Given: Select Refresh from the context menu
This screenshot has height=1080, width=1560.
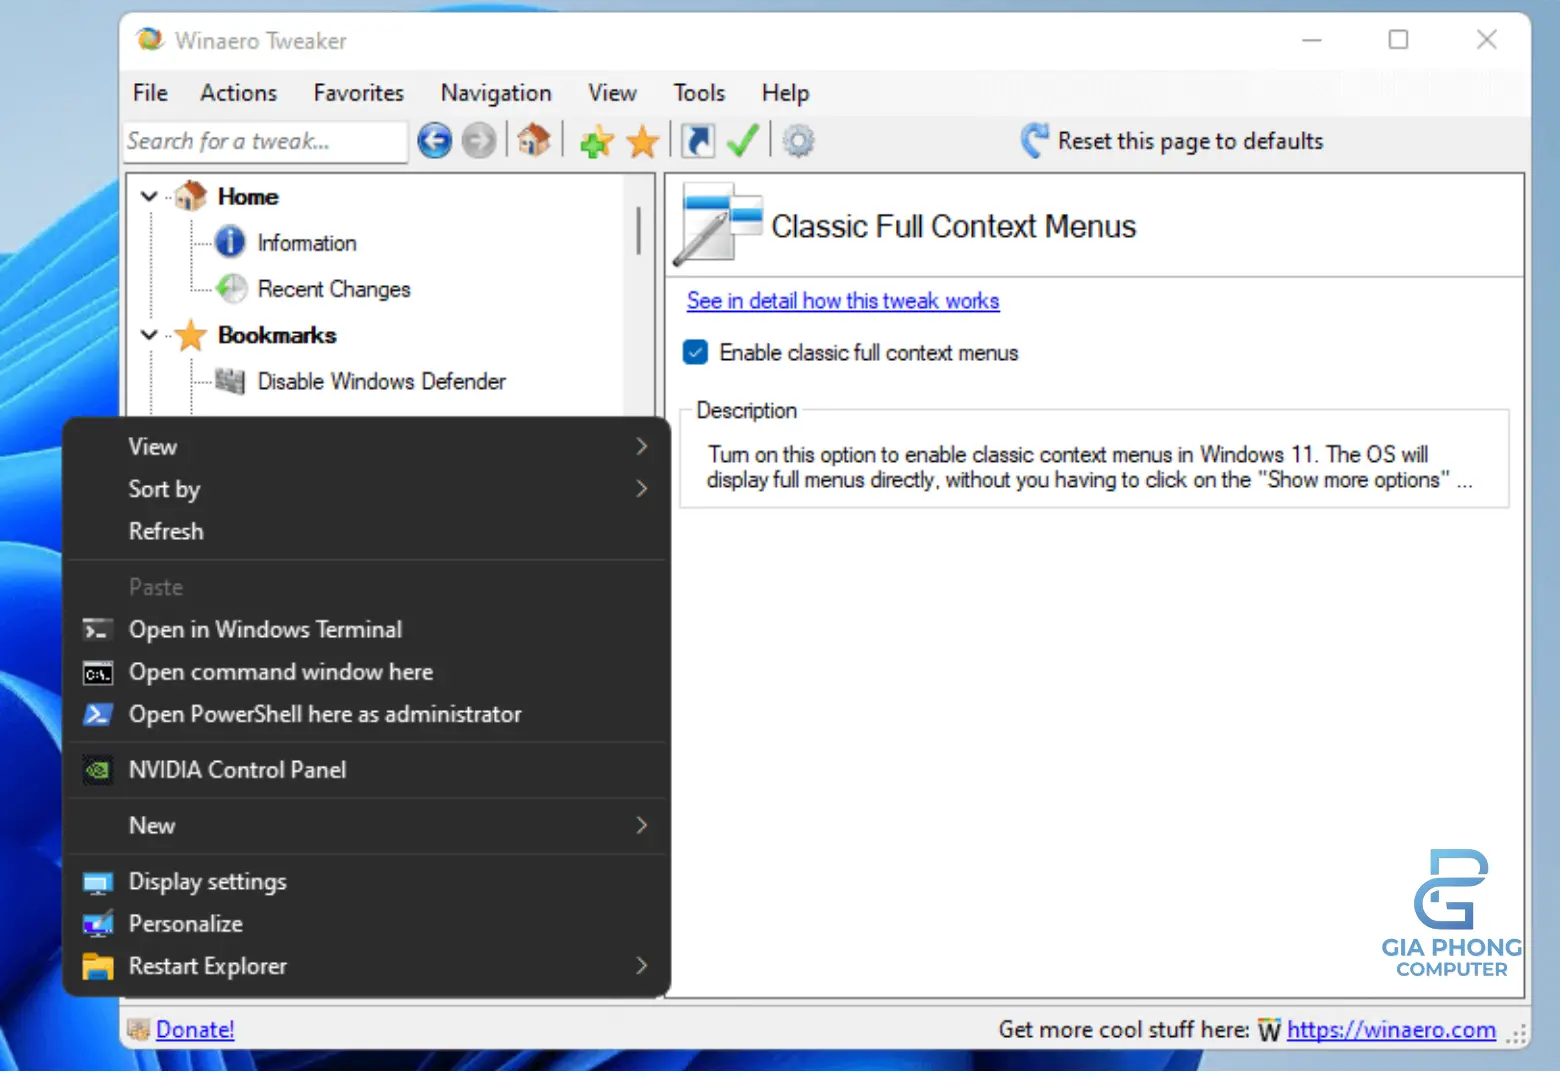Looking at the screenshot, I should click(x=166, y=531).
